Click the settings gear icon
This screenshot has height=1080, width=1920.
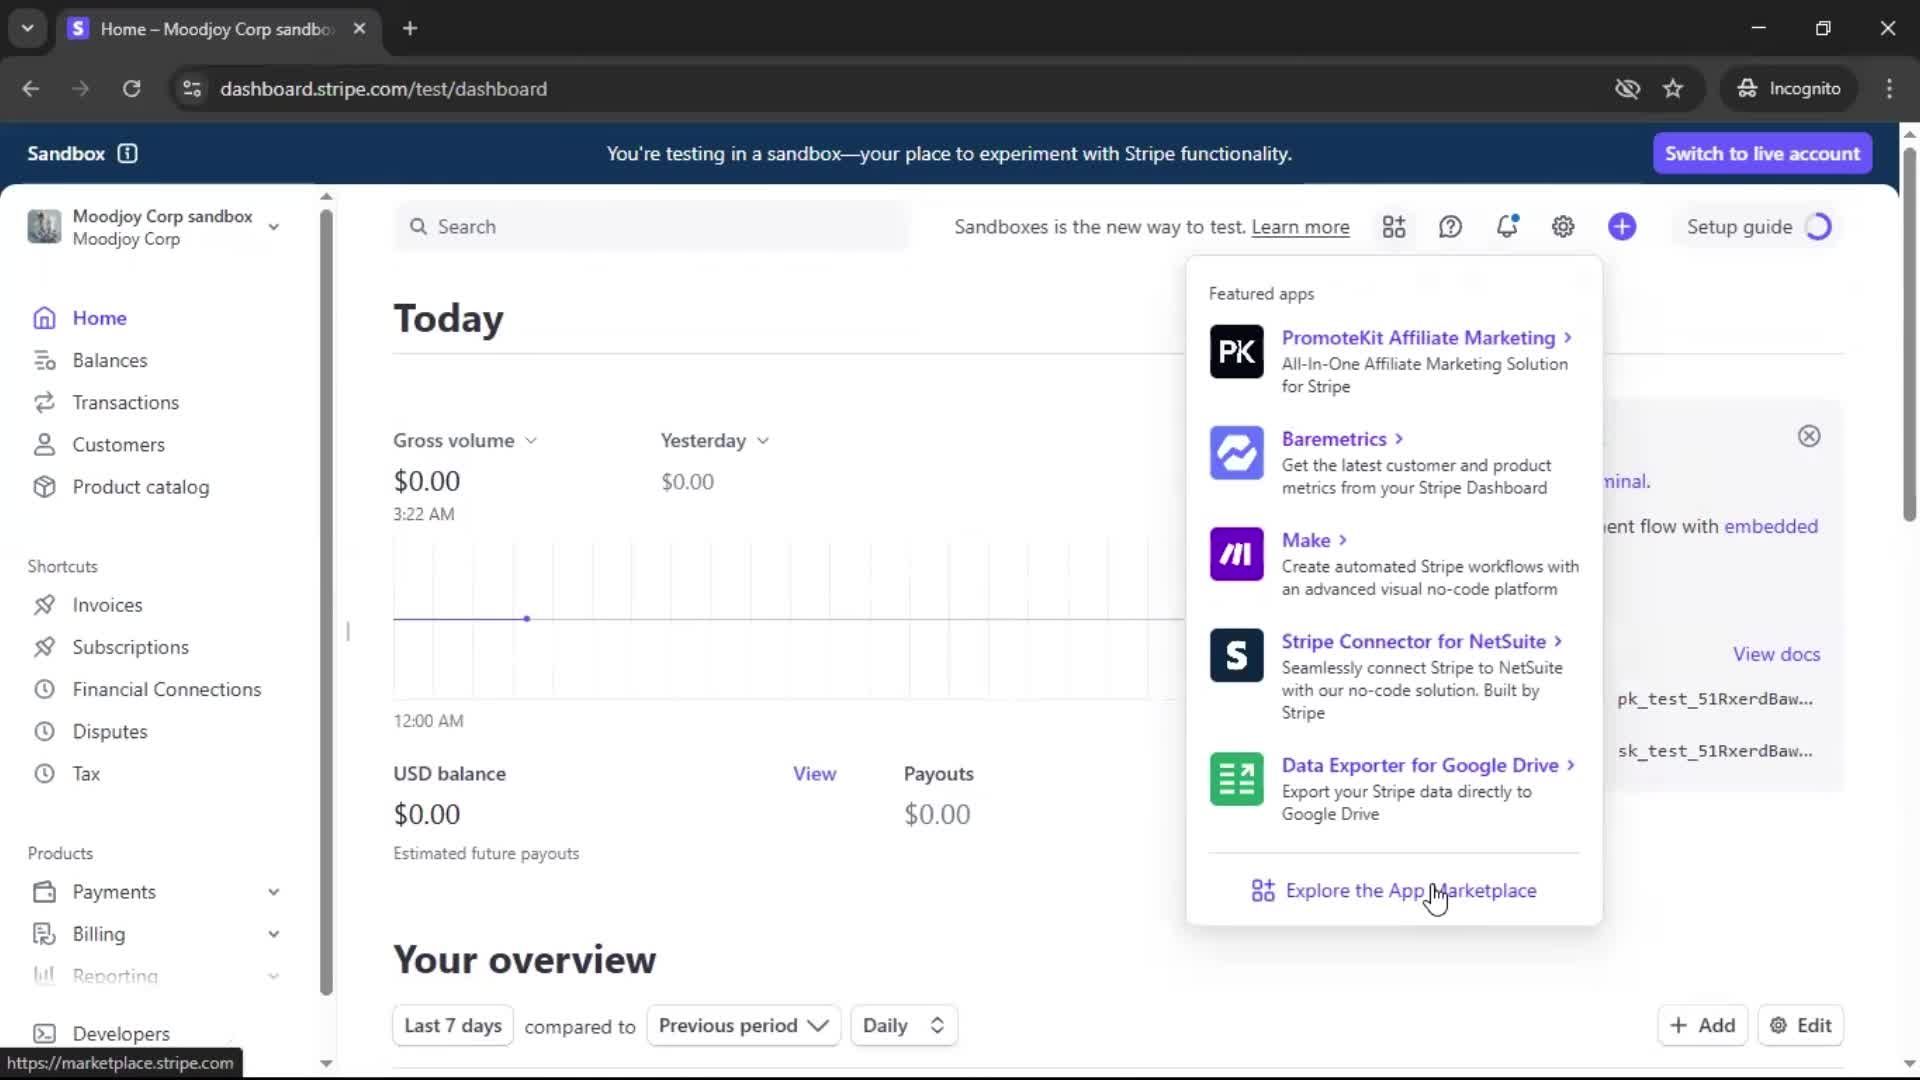pyautogui.click(x=1563, y=227)
